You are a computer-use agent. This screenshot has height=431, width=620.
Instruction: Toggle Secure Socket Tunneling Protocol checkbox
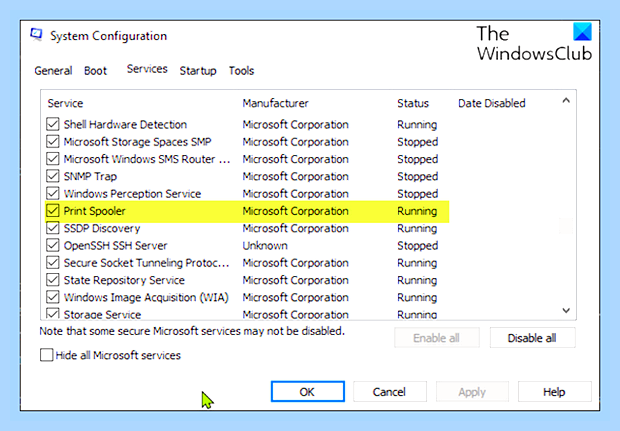coord(53,263)
